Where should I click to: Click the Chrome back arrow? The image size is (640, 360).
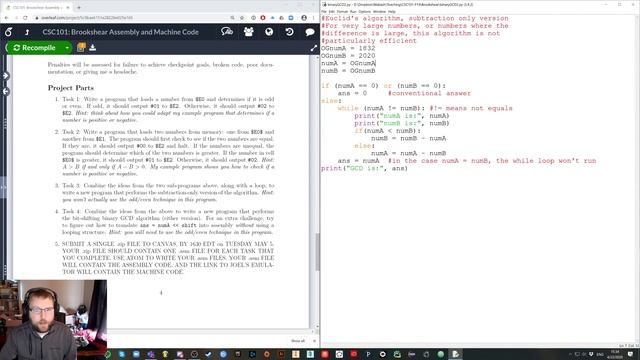6,18
